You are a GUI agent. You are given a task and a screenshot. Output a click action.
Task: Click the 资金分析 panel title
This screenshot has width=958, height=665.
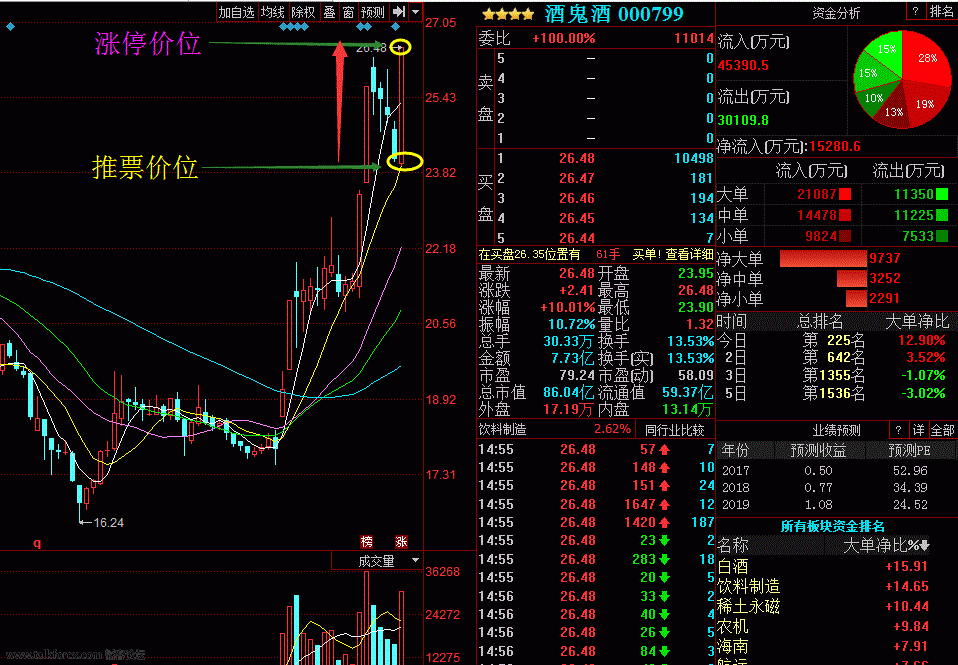(x=836, y=13)
